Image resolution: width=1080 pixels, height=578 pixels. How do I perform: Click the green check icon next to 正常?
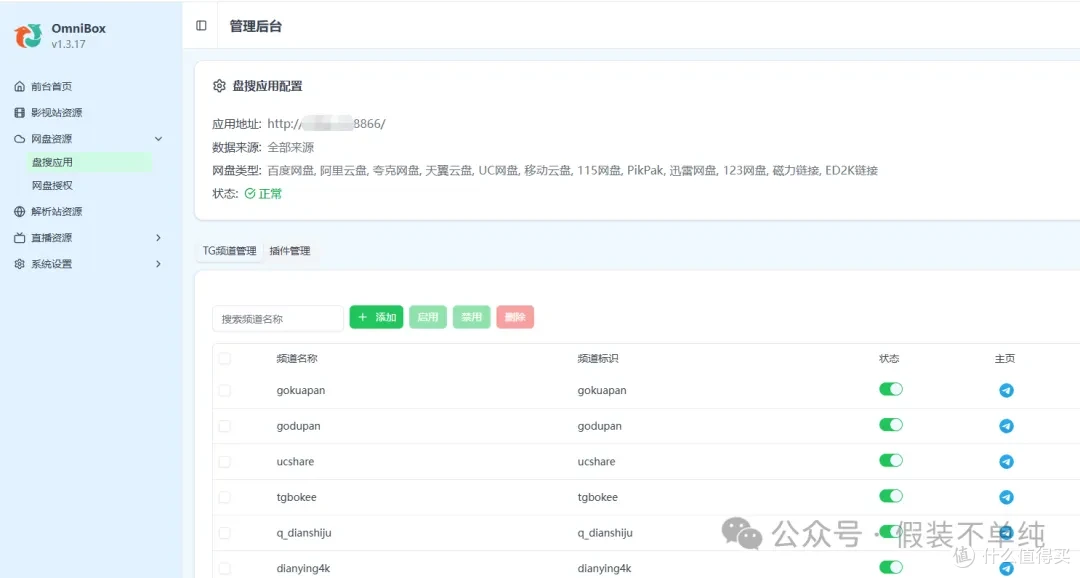pos(250,194)
